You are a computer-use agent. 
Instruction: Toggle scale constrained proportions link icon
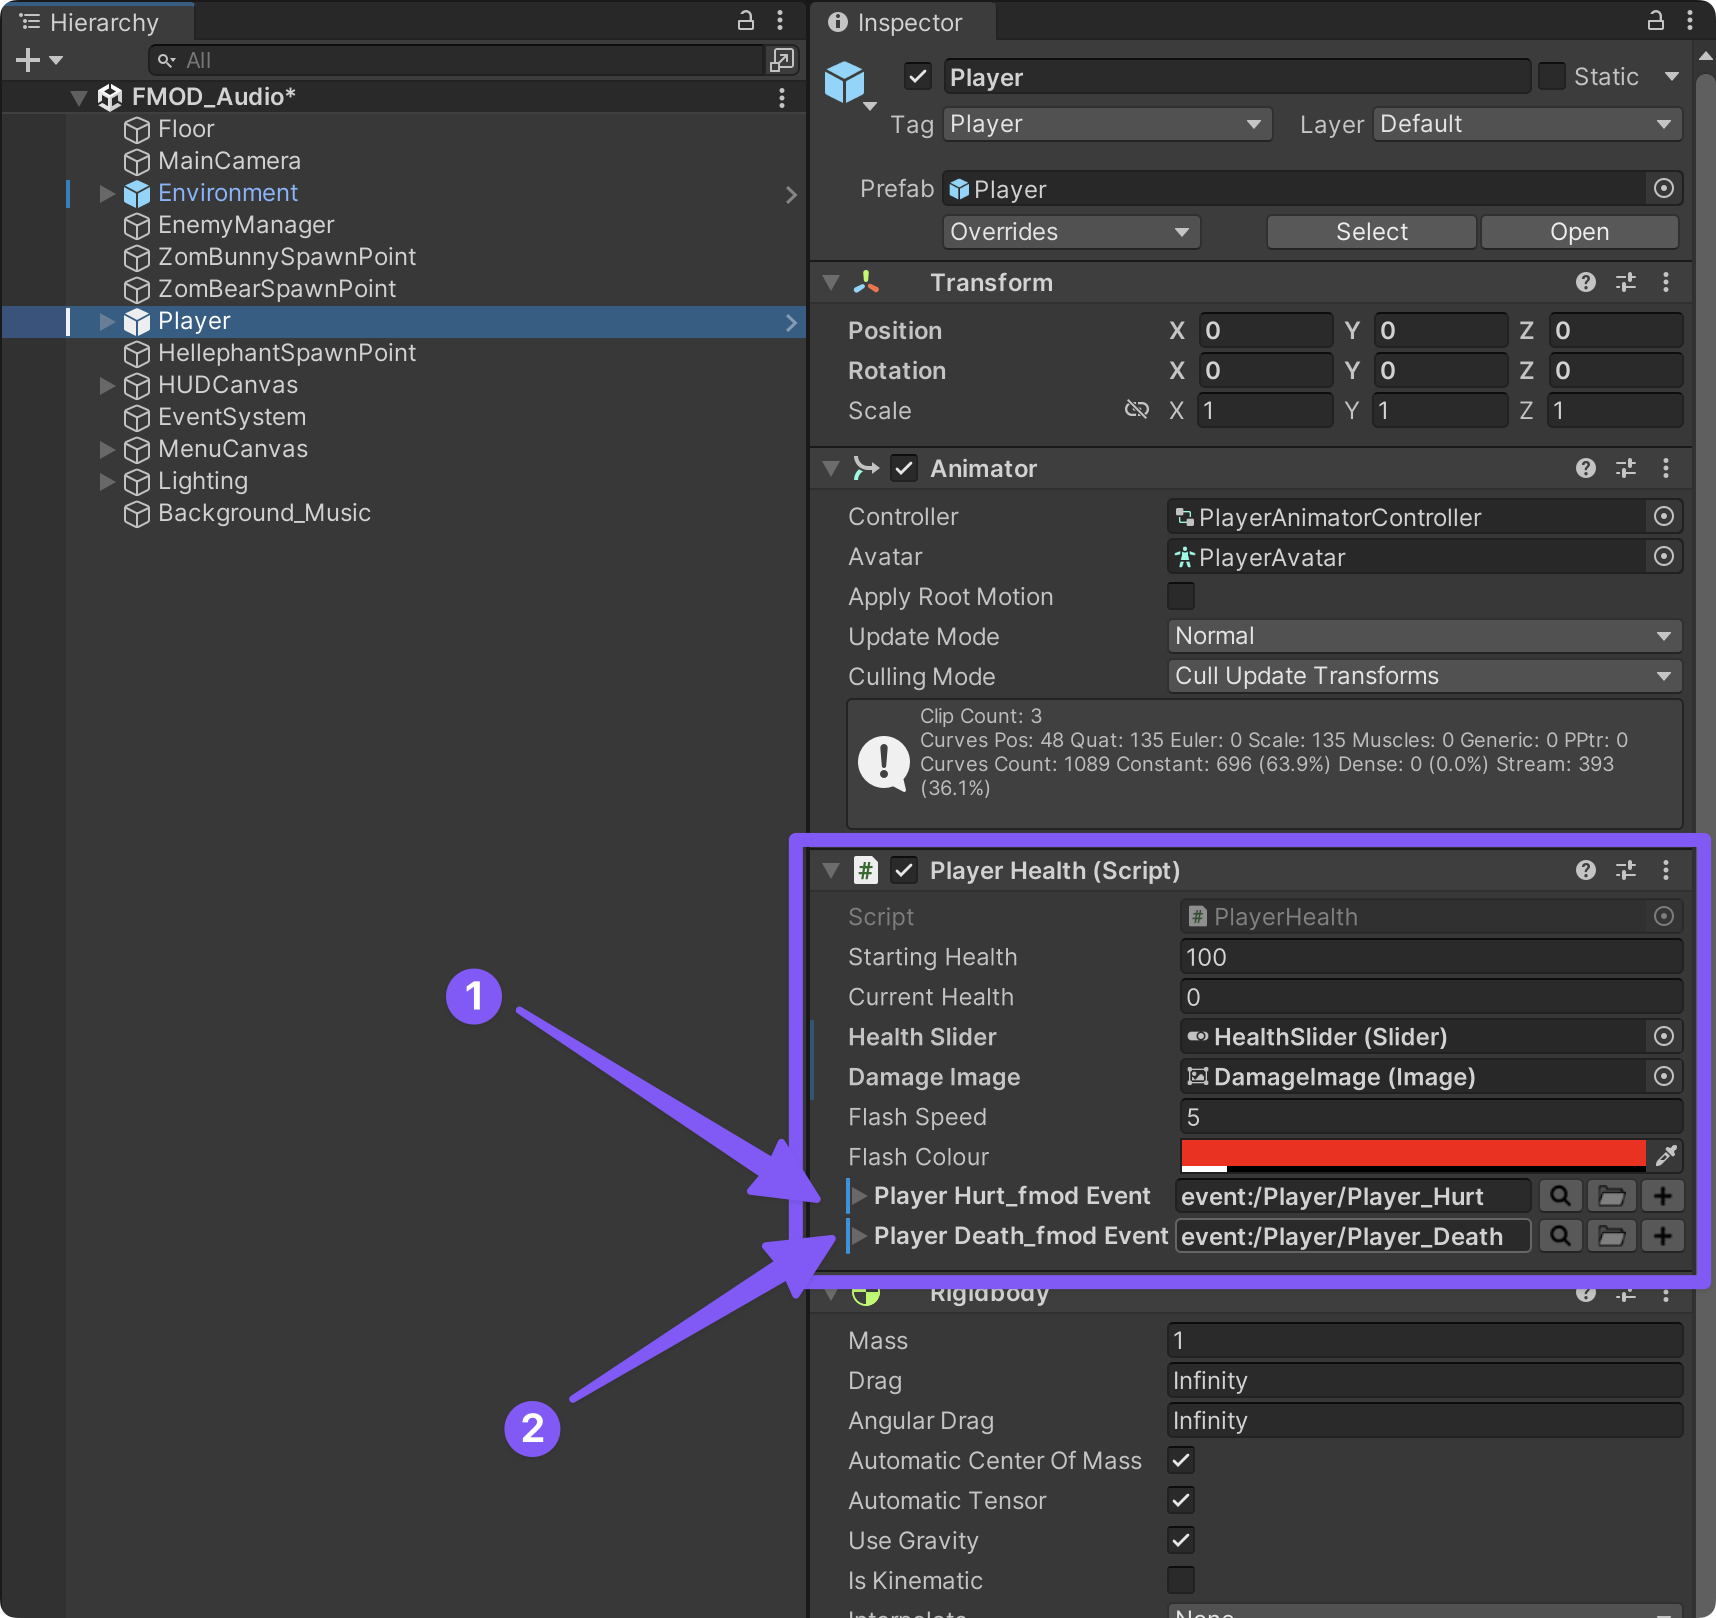(1137, 410)
